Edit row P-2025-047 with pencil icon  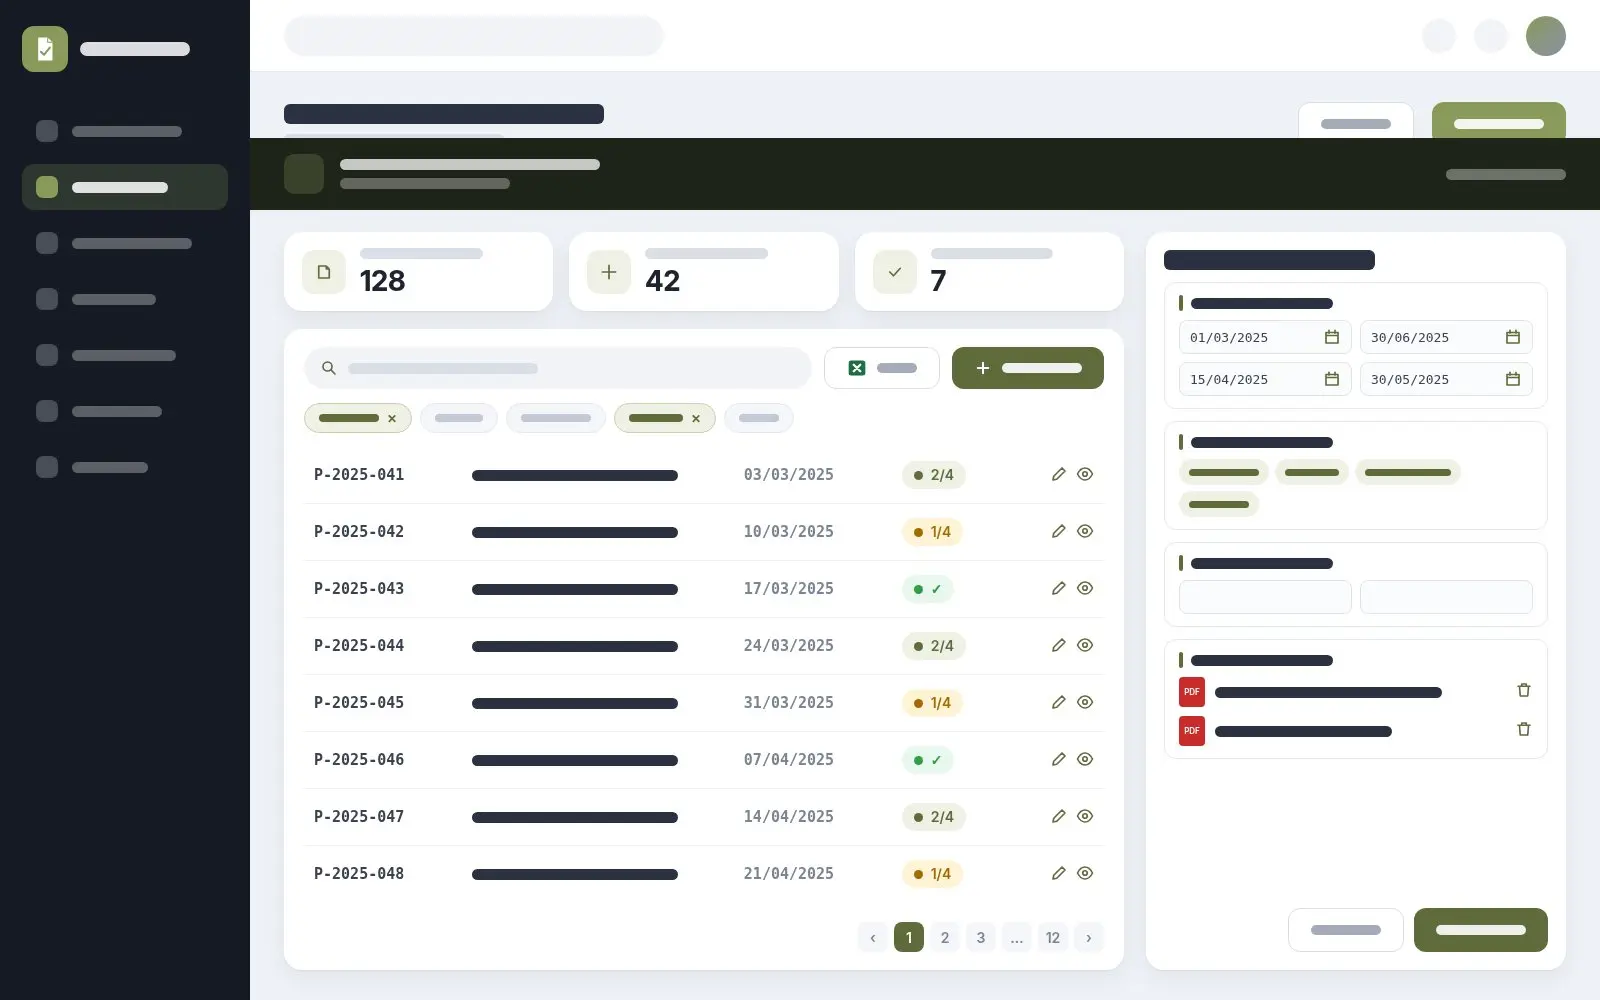click(x=1058, y=816)
